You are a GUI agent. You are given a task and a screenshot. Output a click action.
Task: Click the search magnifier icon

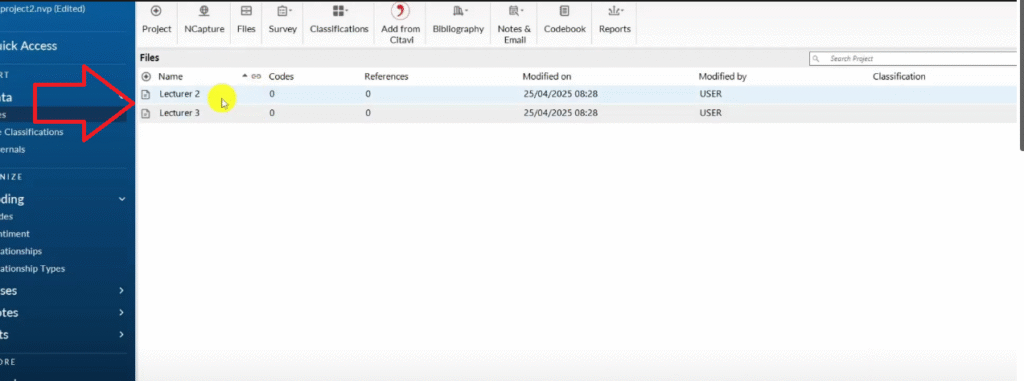[x=816, y=59]
